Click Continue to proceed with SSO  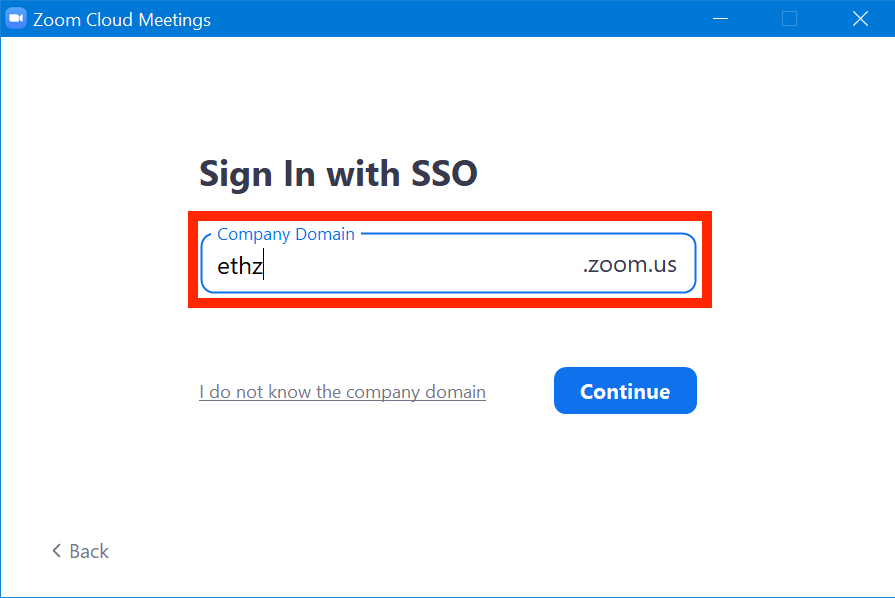point(625,391)
